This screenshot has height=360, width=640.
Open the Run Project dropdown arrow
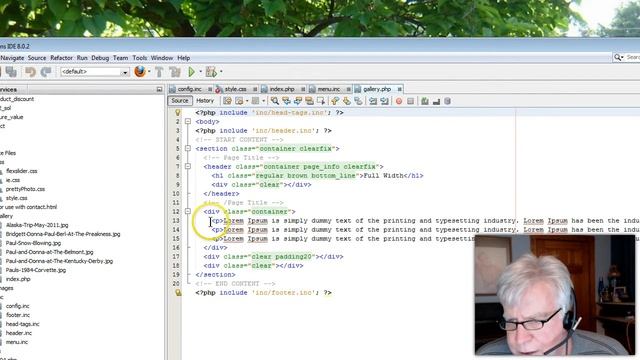pos(200,72)
